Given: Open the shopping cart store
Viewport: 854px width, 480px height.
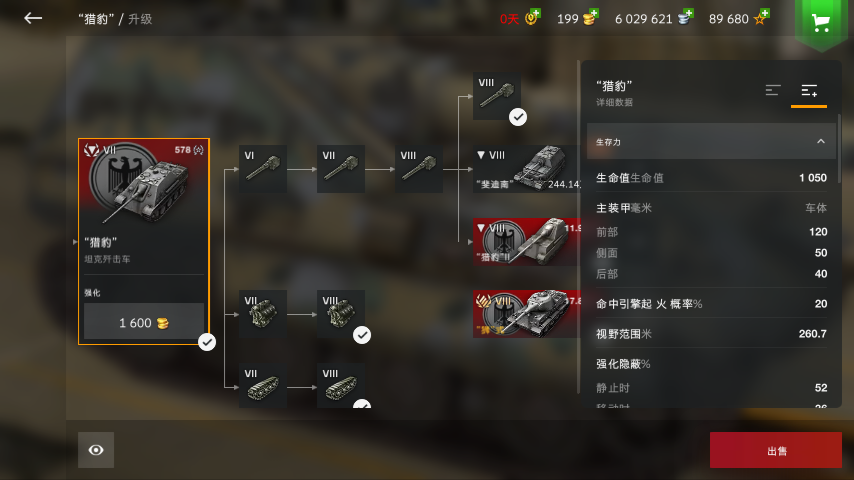Looking at the screenshot, I should [821, 22].
